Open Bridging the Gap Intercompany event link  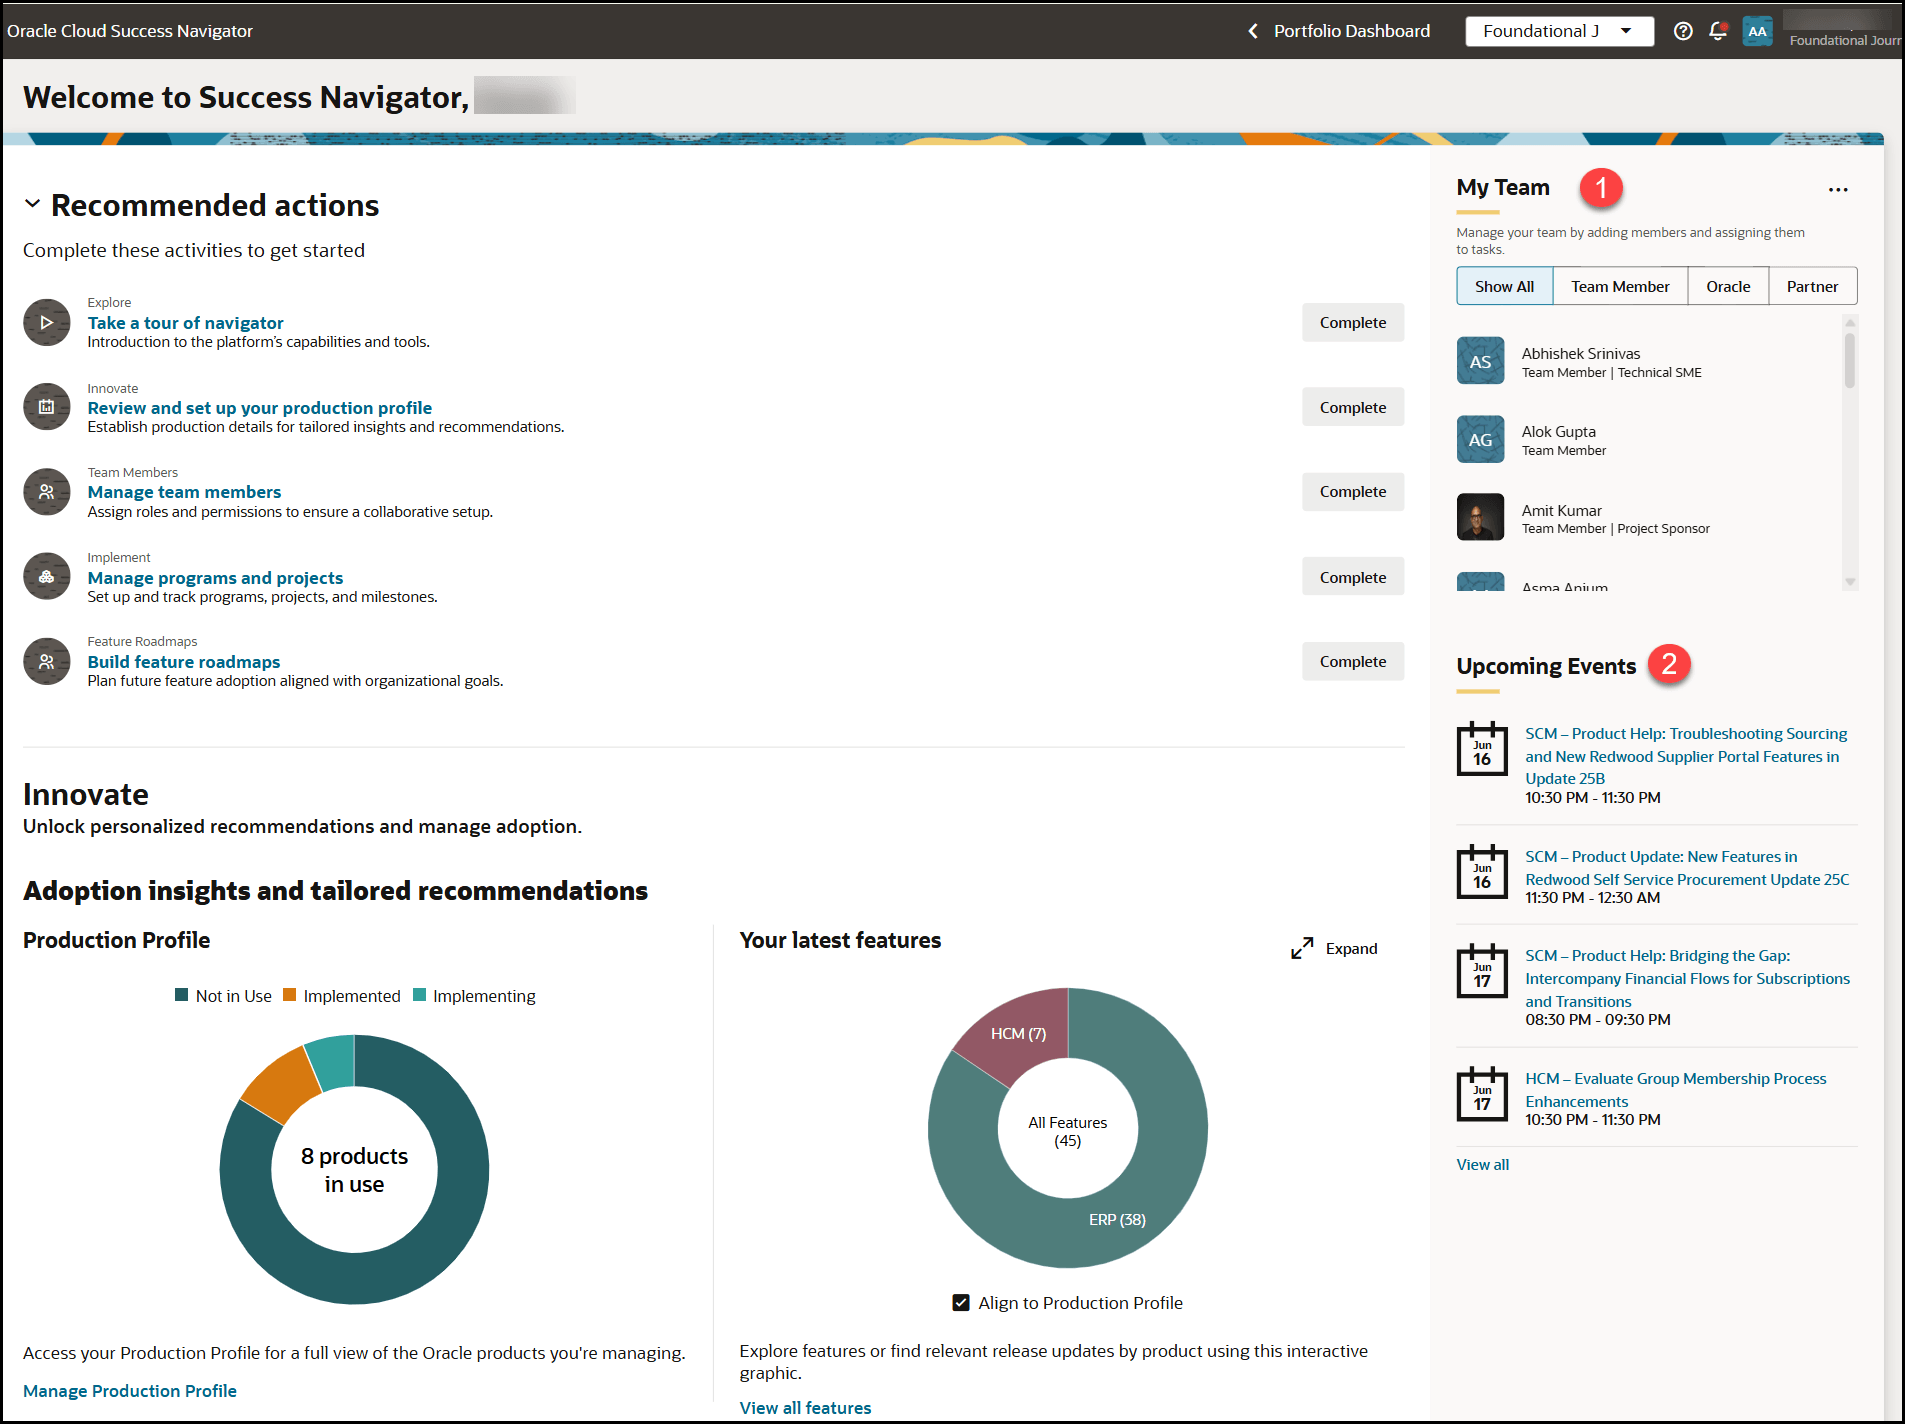tap(1687, 978)
